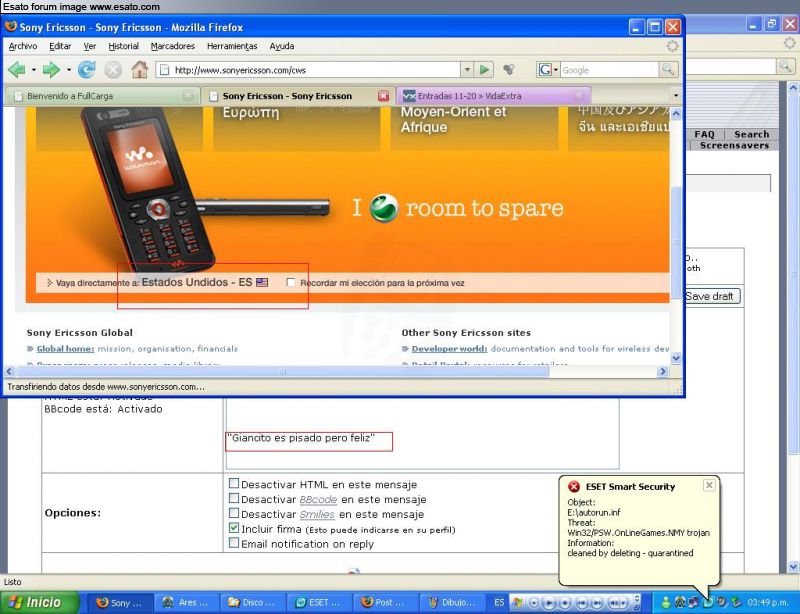The image size is (800, 614).
Task: Click the Save draft button in the background window
Action: (x=712, y=296)
